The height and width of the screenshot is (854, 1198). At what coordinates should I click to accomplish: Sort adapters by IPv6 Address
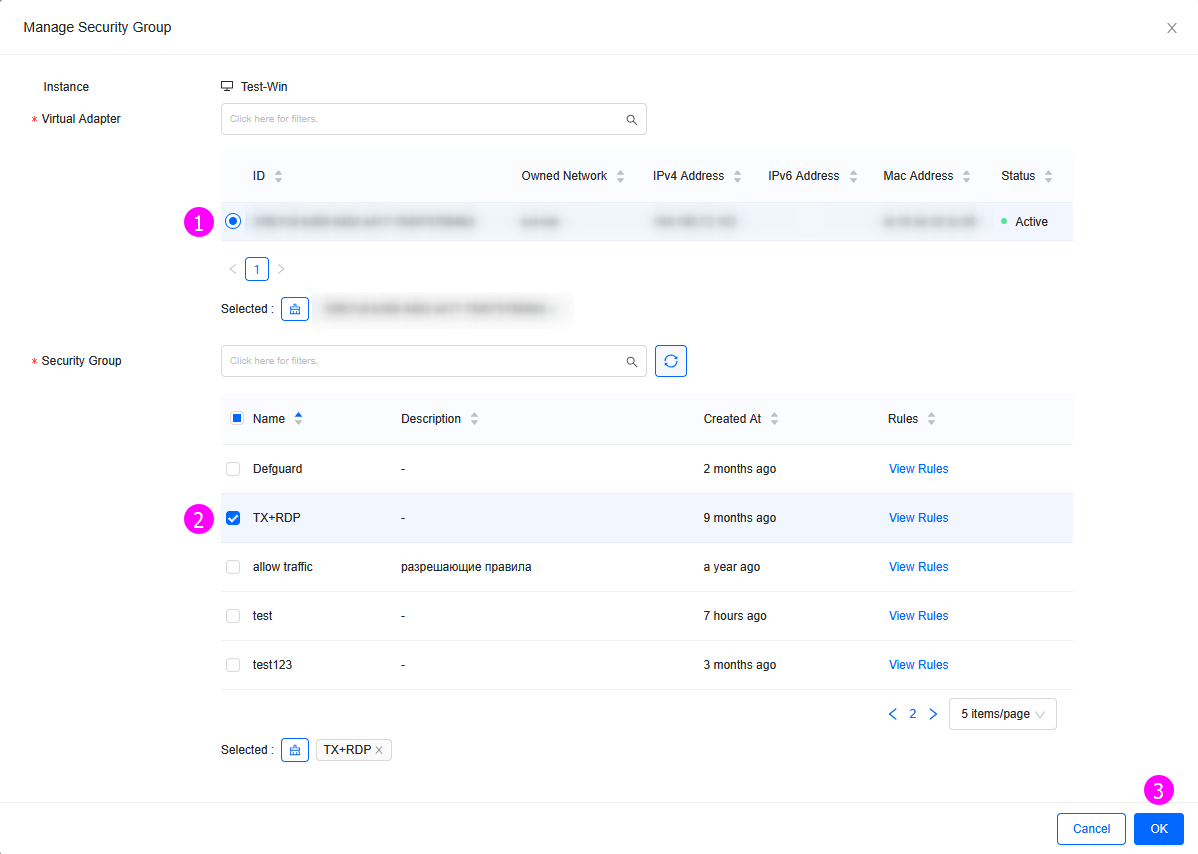click(x=853, y=176)
